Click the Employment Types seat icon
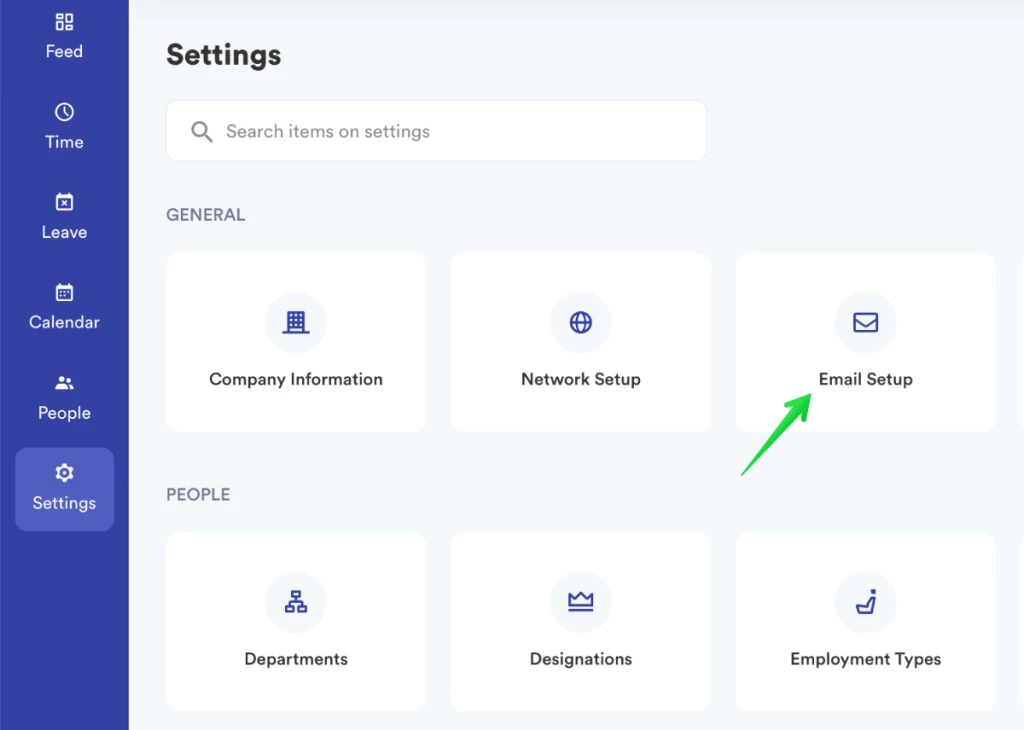 (865, 601)
